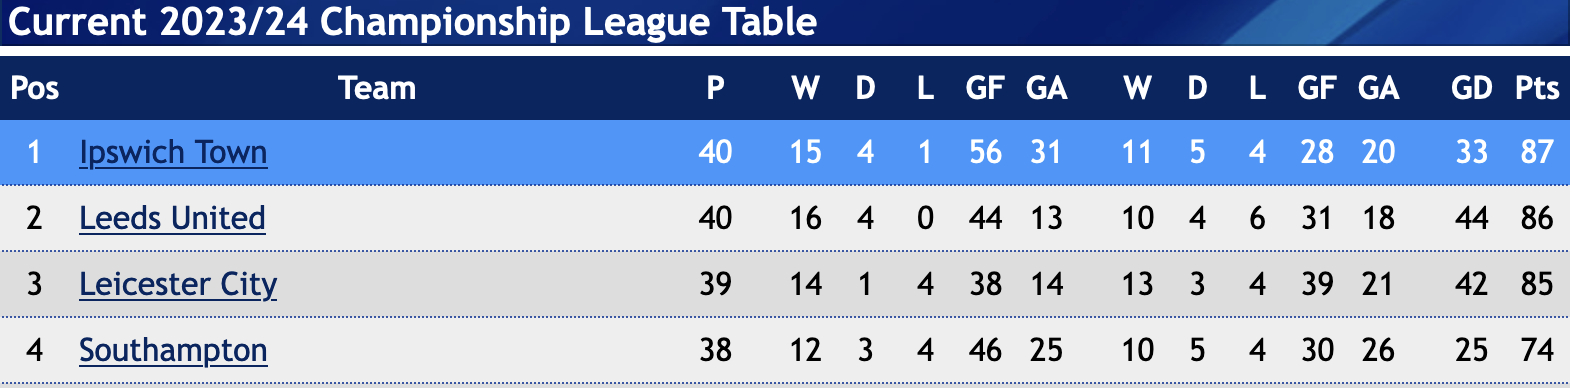Select Southampton's 74 points value
Screen dimensions: 1572x388
1537,350
